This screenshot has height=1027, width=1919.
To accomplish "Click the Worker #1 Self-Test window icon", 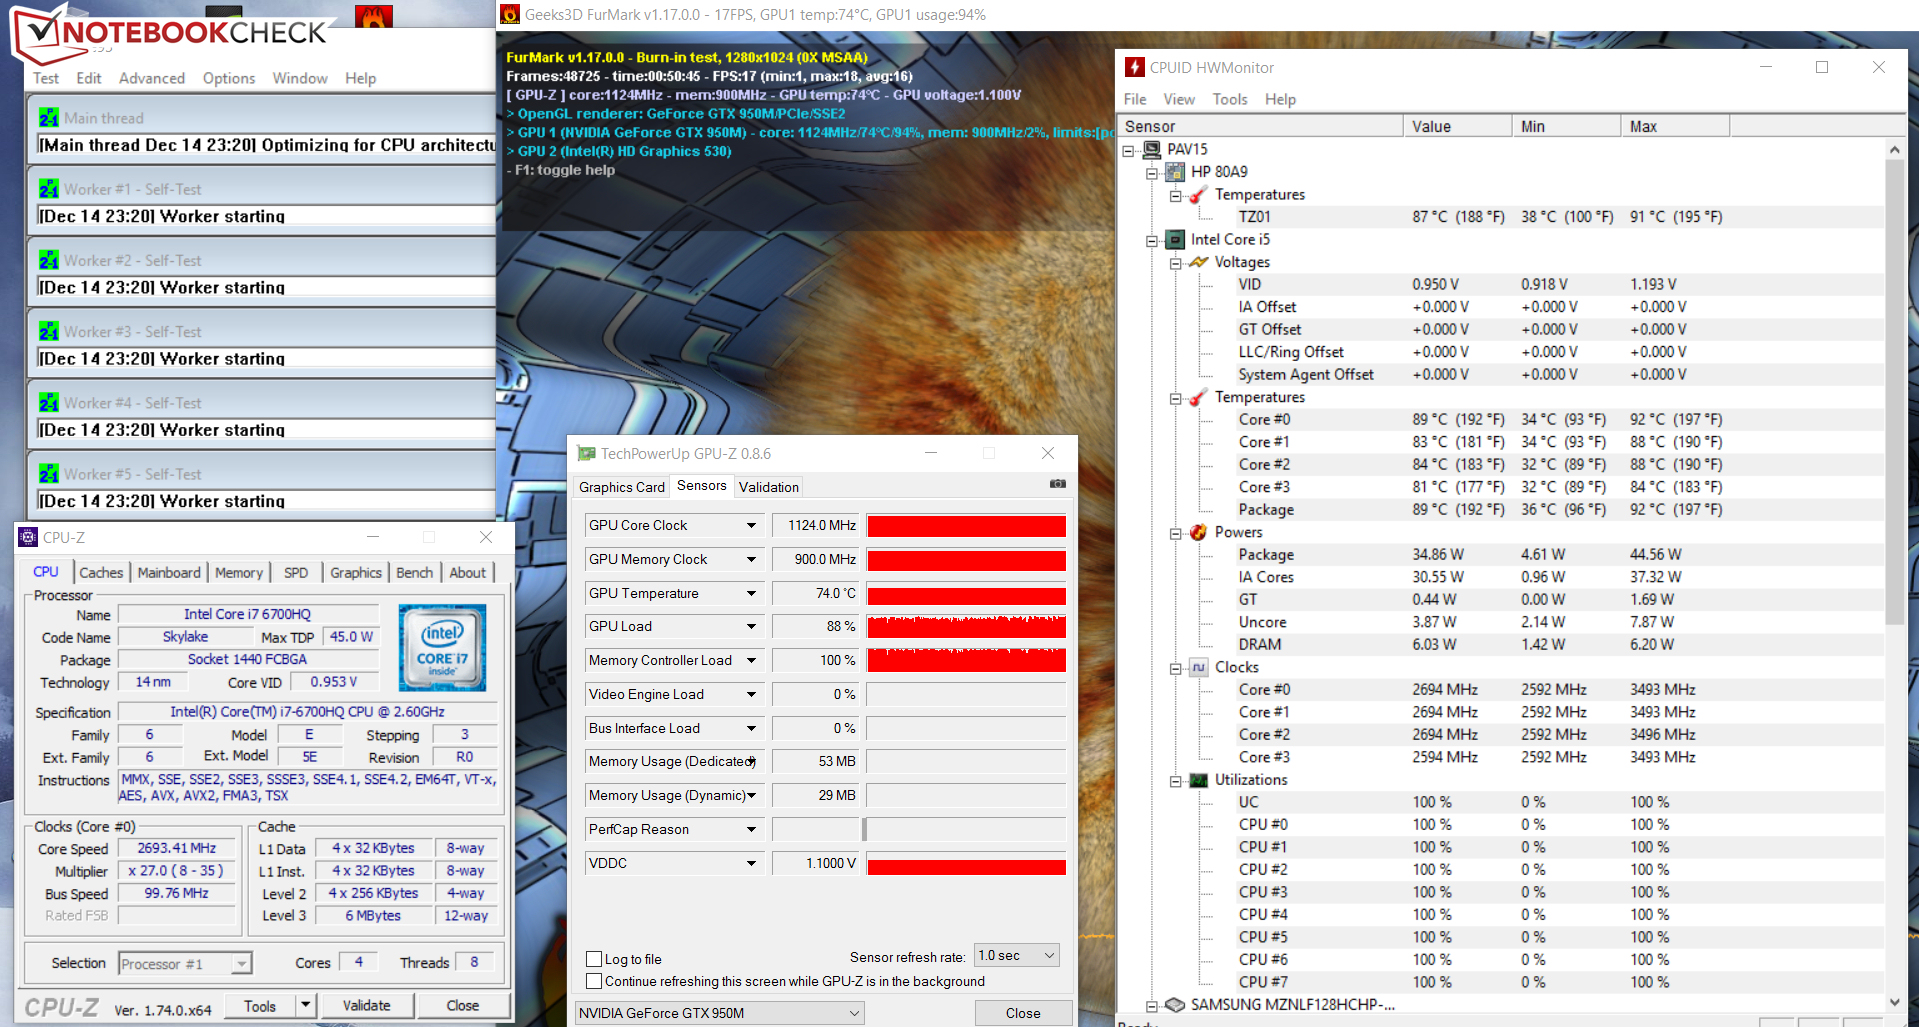I will pos(48,188).
